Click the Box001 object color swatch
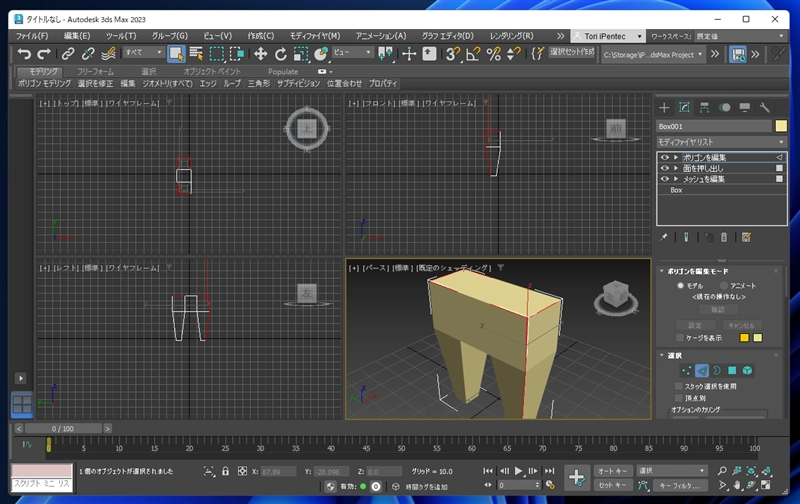This screenshot has width=800, height=504. pos(781,126)
